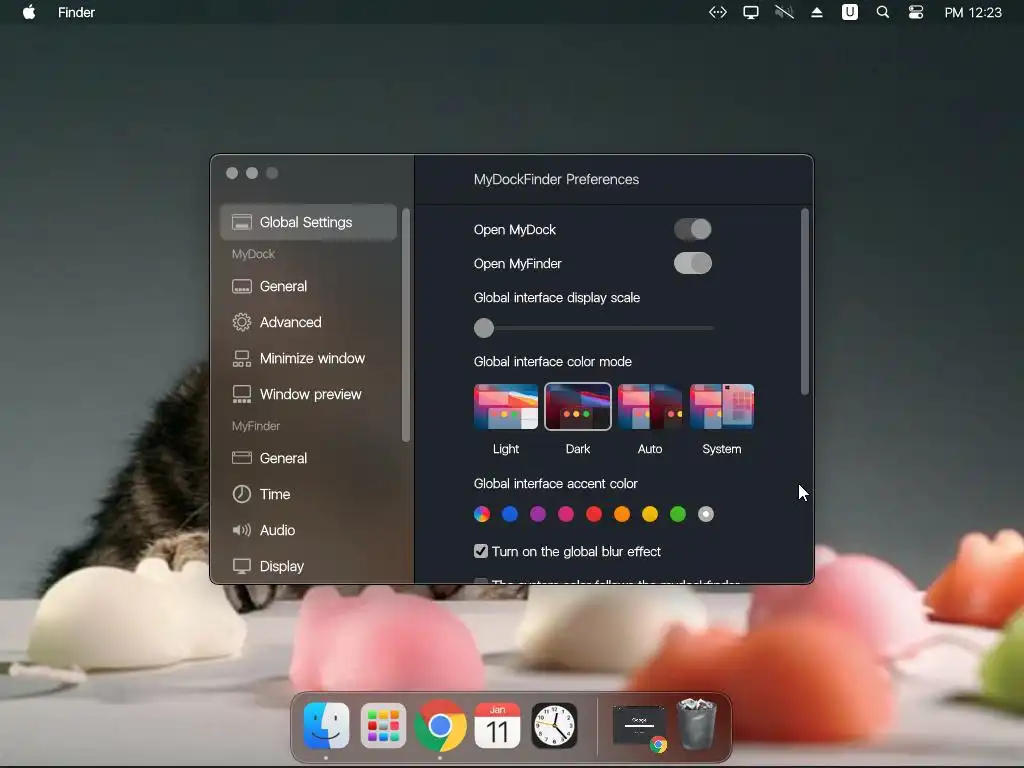Open Clock from the dock
Image resolution: width=1024 pixels, height=768 pixels.
(x=554, y=725)
